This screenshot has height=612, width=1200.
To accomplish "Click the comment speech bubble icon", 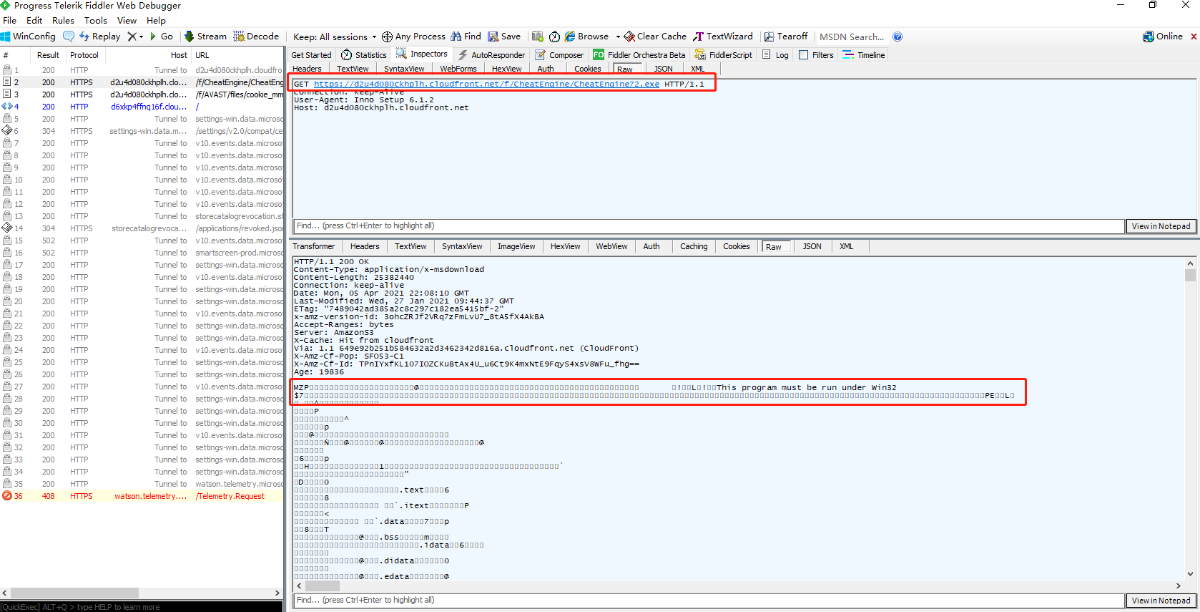I will (68, 36).
